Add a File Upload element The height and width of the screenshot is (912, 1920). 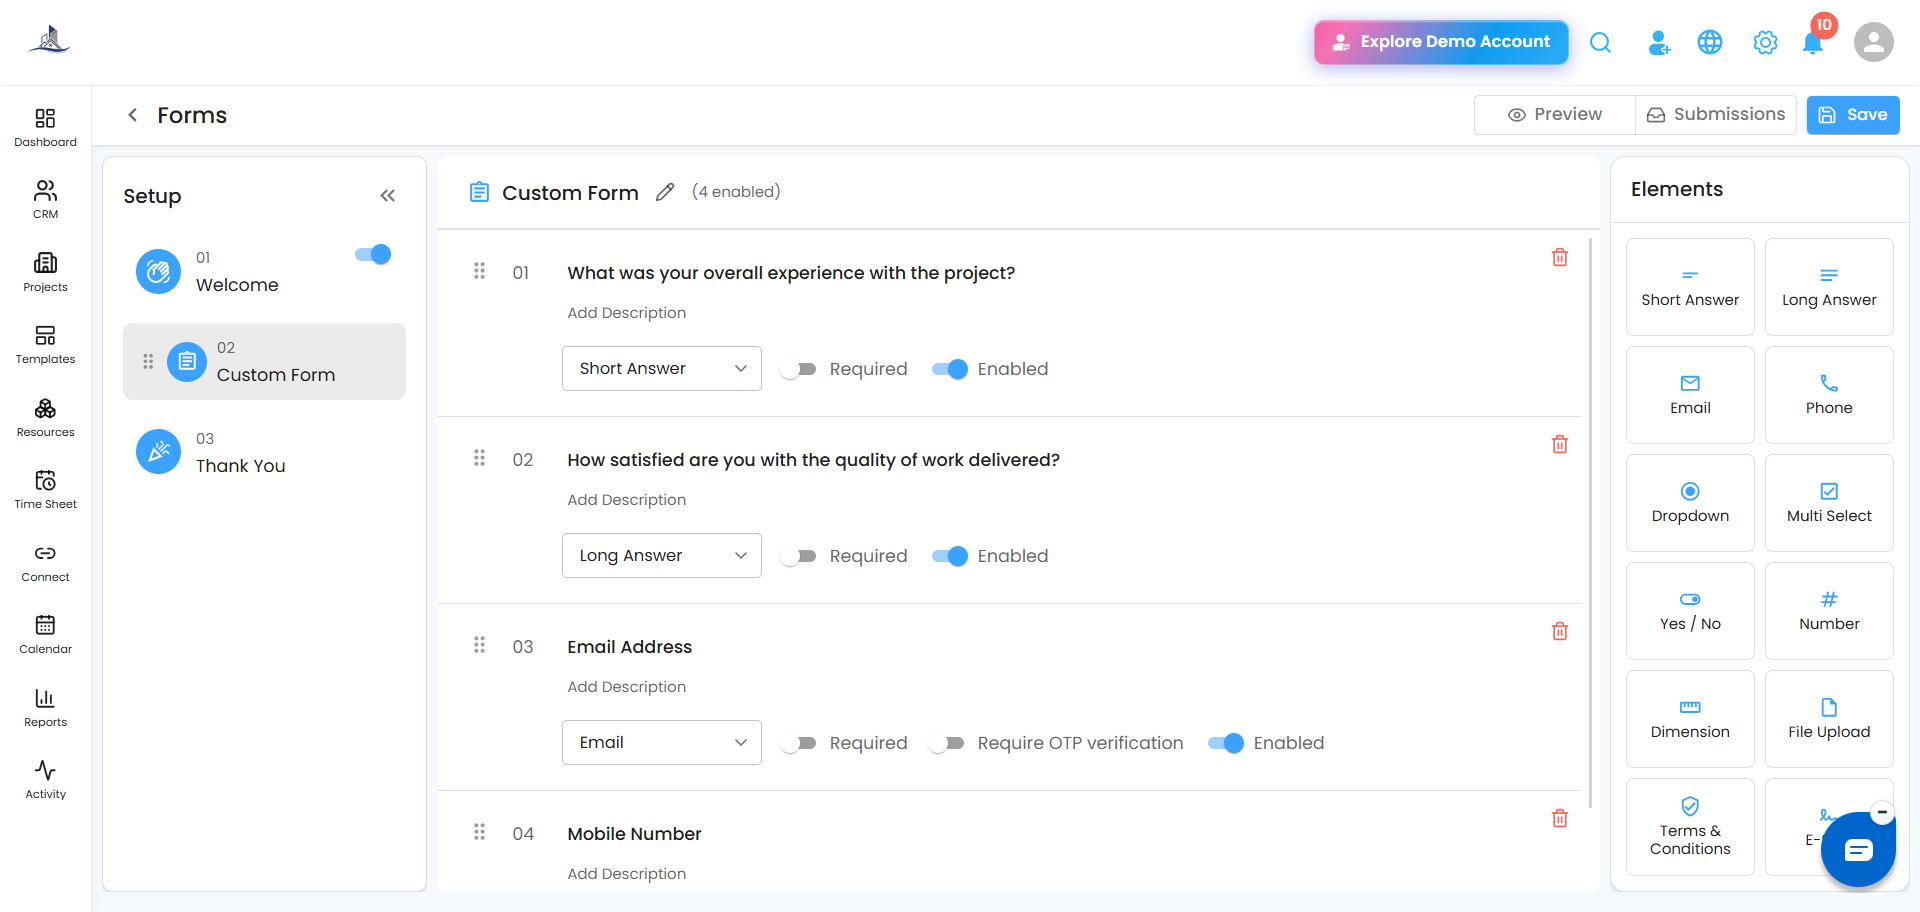coord(1829,719)
